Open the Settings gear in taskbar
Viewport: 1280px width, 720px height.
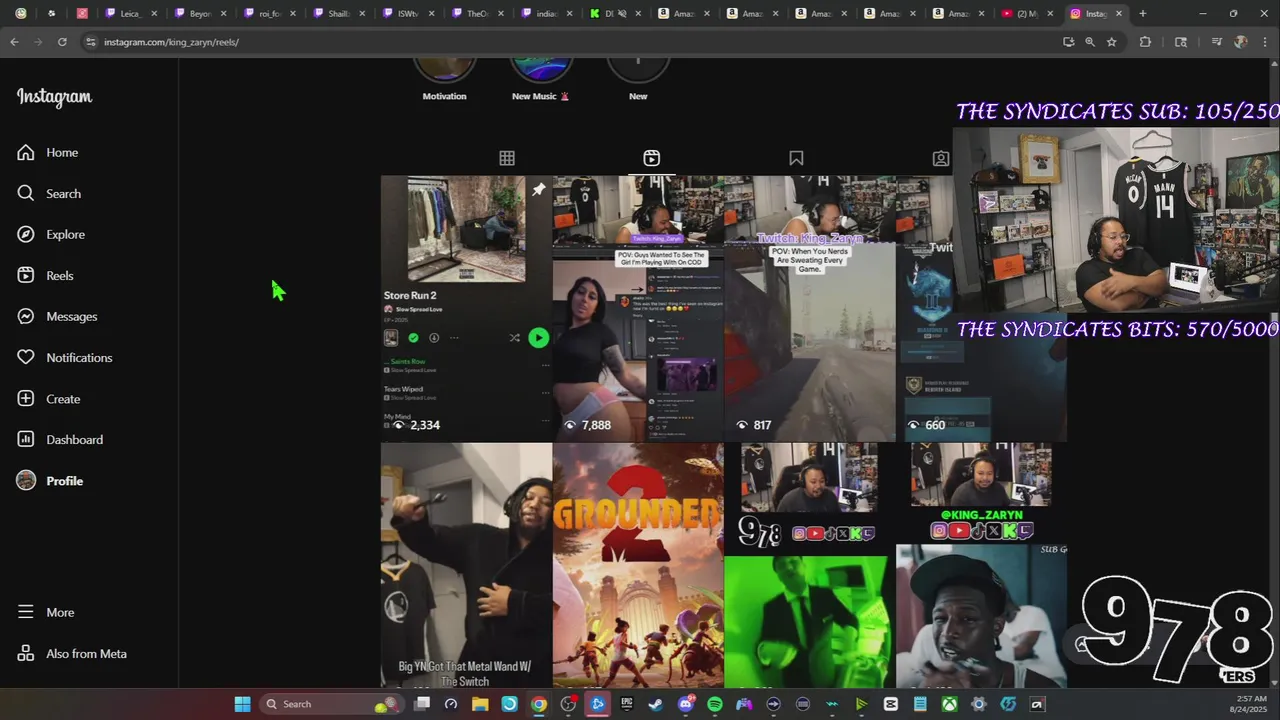tap(979, 704)
